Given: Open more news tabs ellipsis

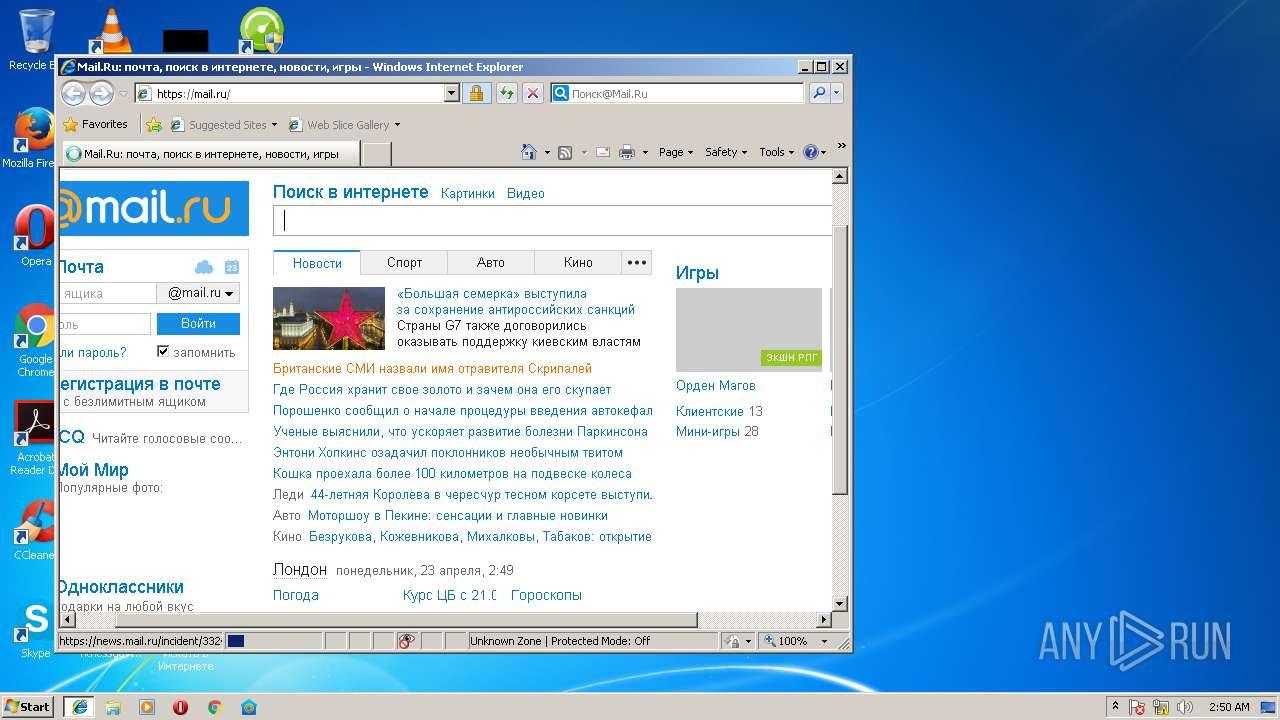Looking at the screenshot, I should point(636,262).
